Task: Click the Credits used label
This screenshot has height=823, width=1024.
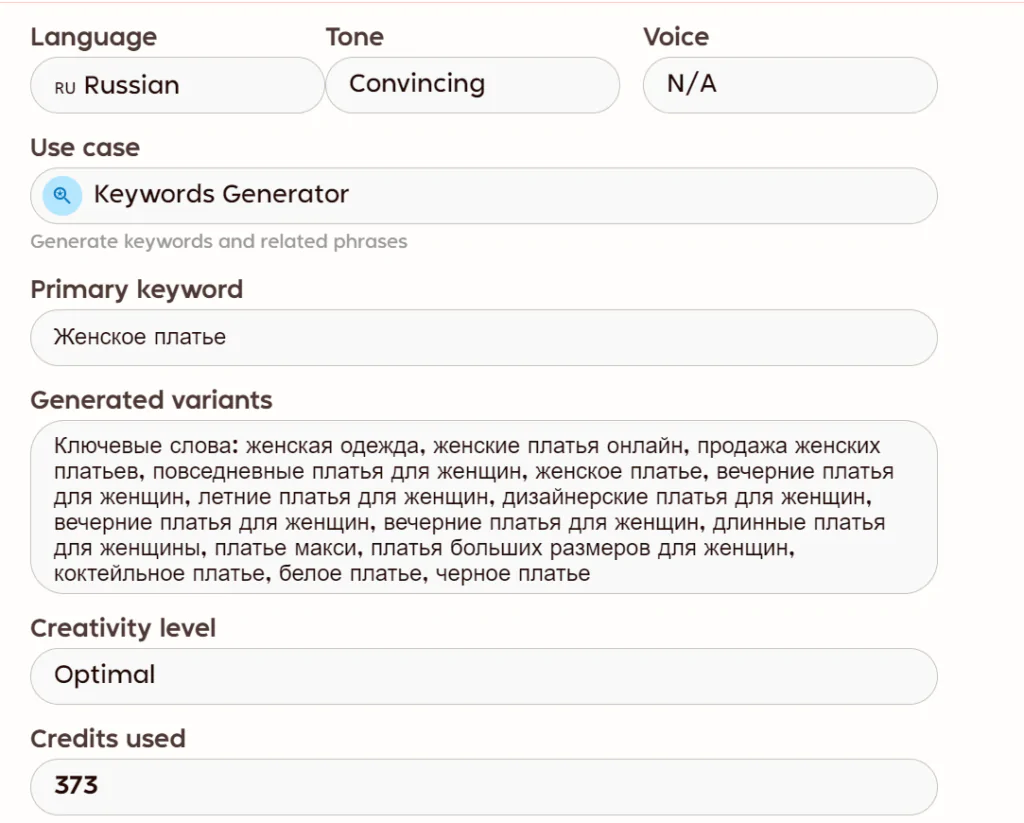Action: 108,738
